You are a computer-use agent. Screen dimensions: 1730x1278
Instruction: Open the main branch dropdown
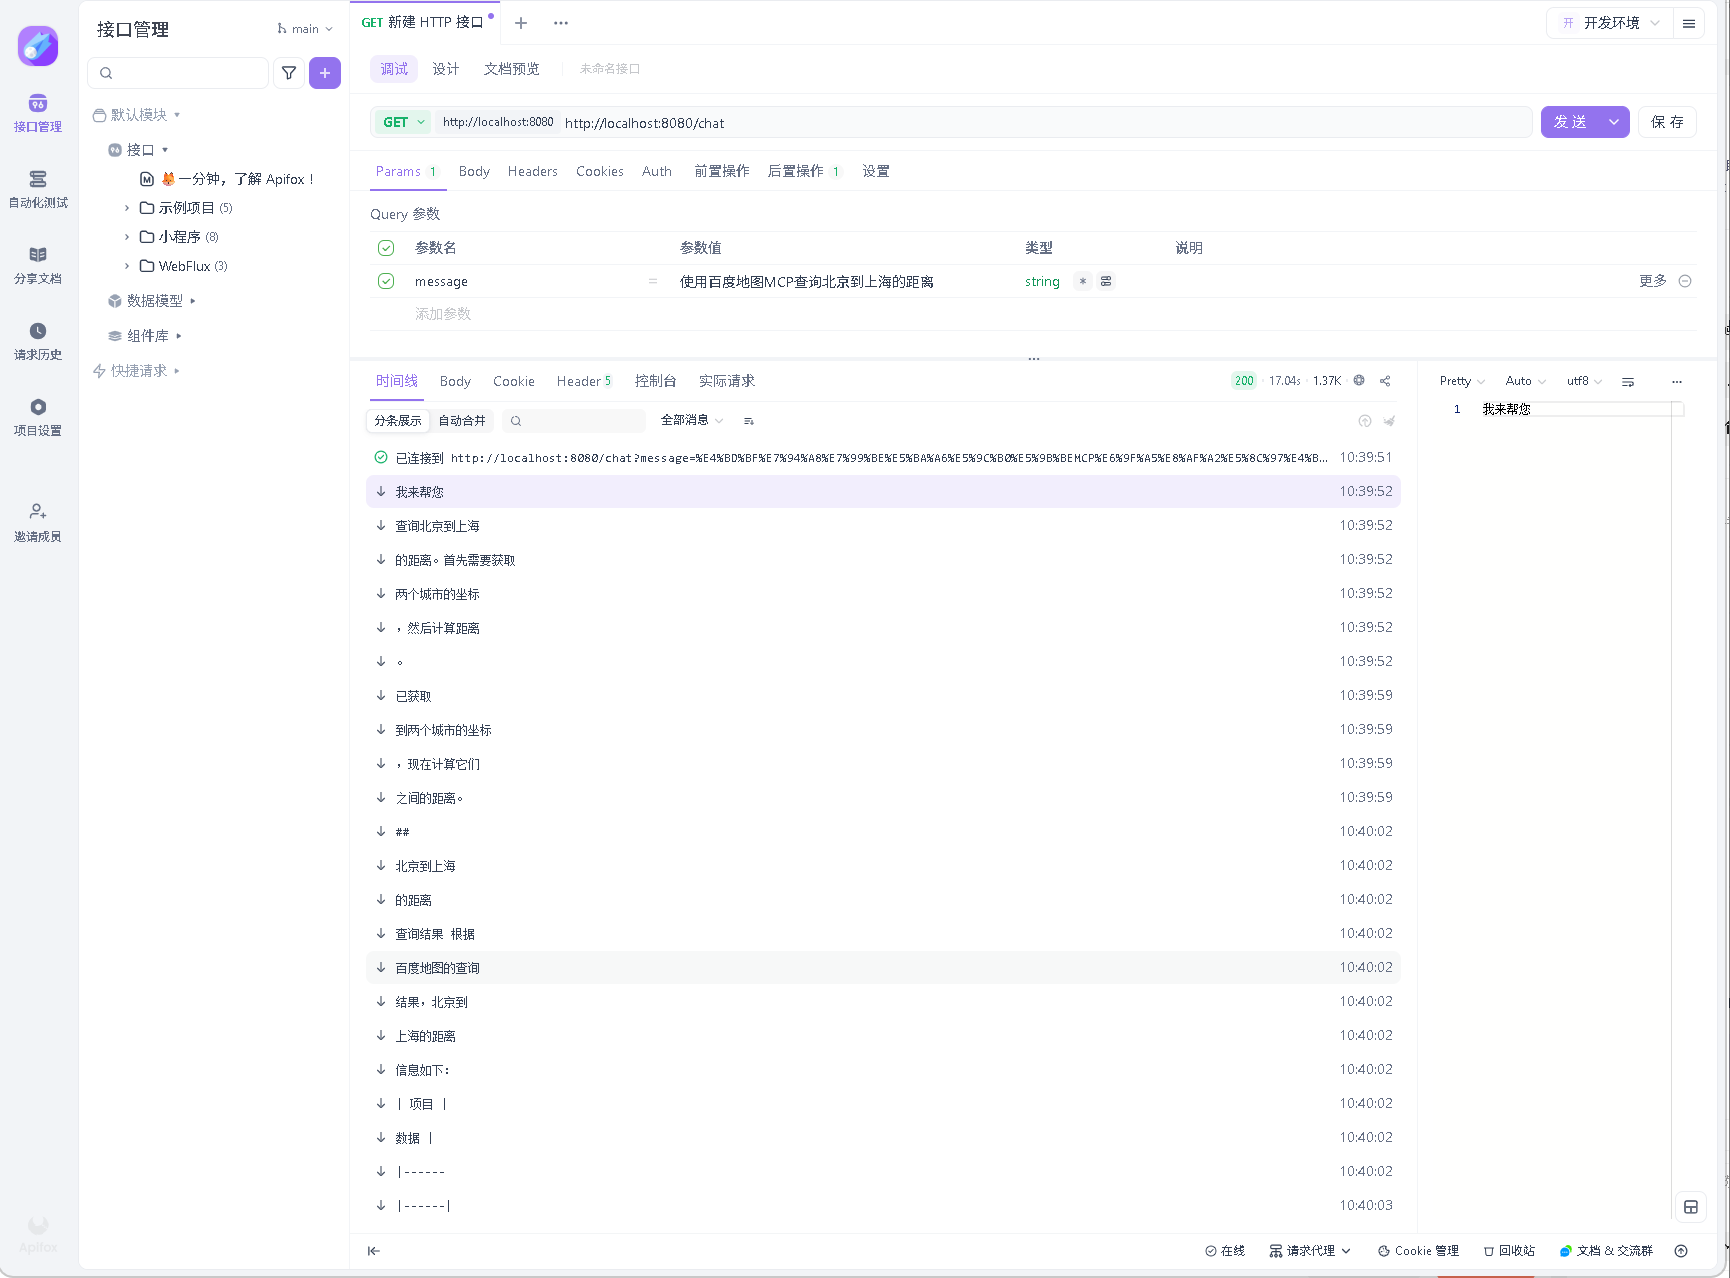[305, 29]
